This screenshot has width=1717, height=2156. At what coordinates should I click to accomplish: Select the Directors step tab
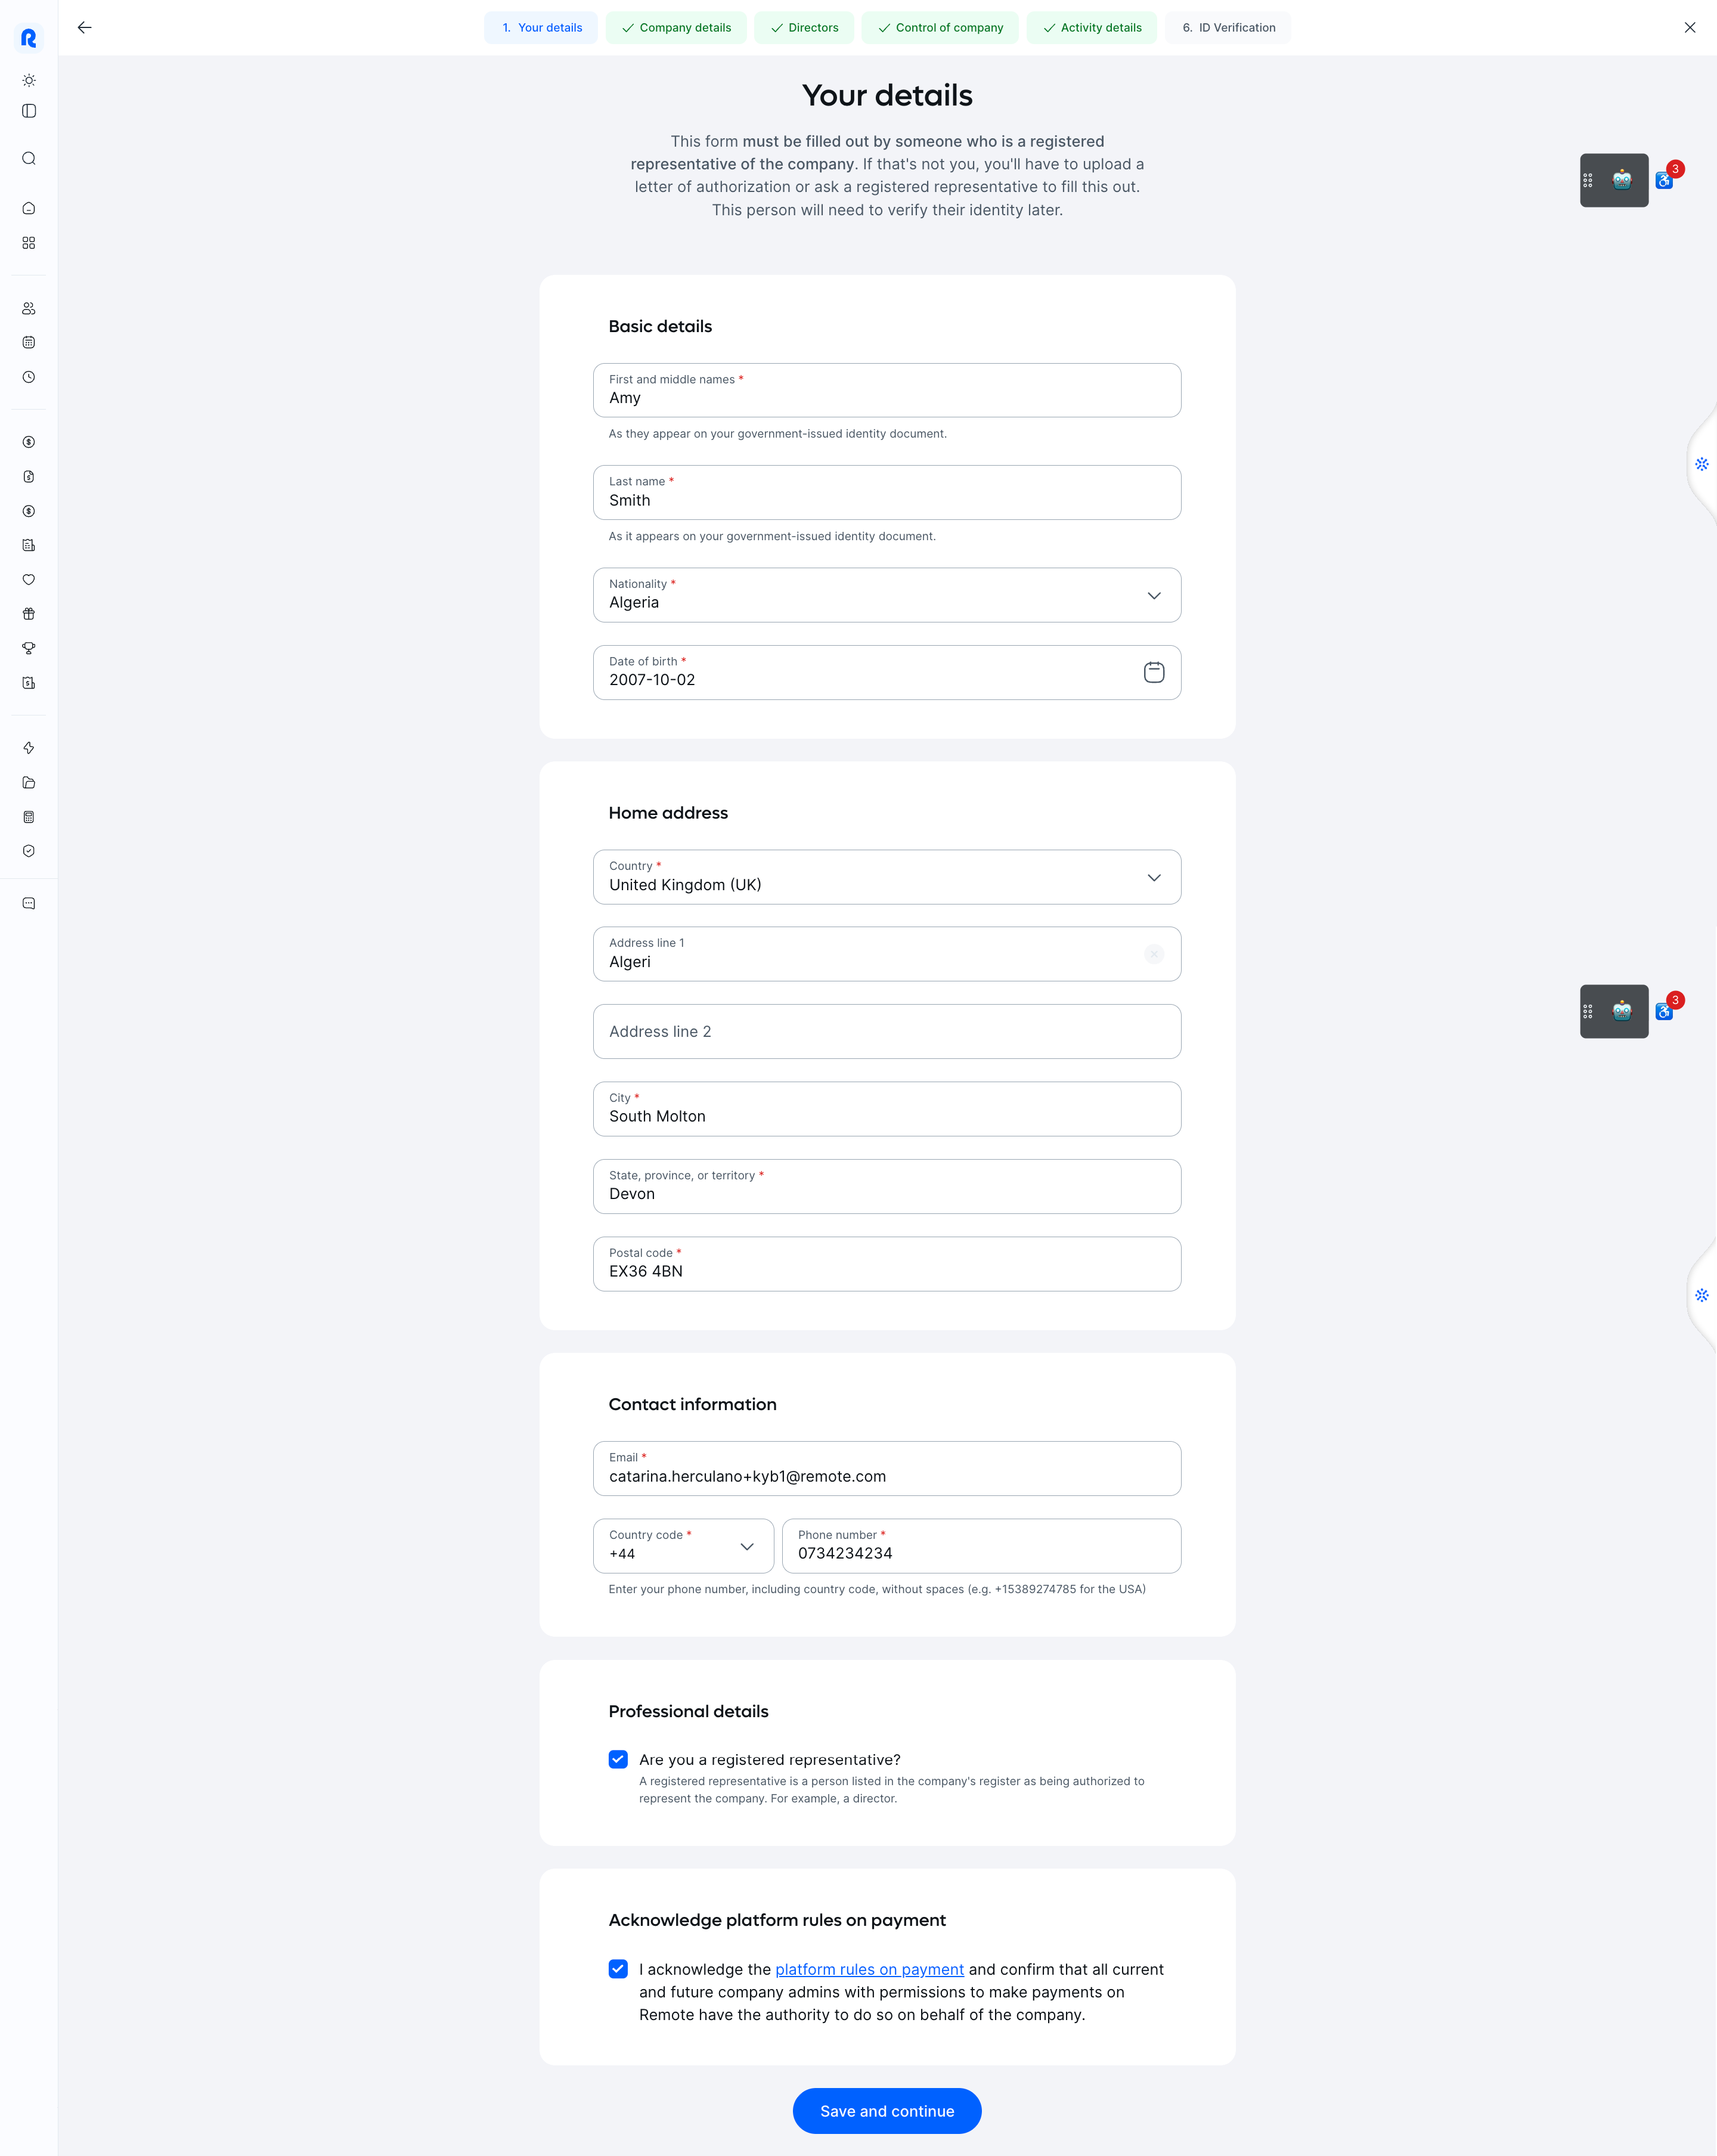coord(804,28)
